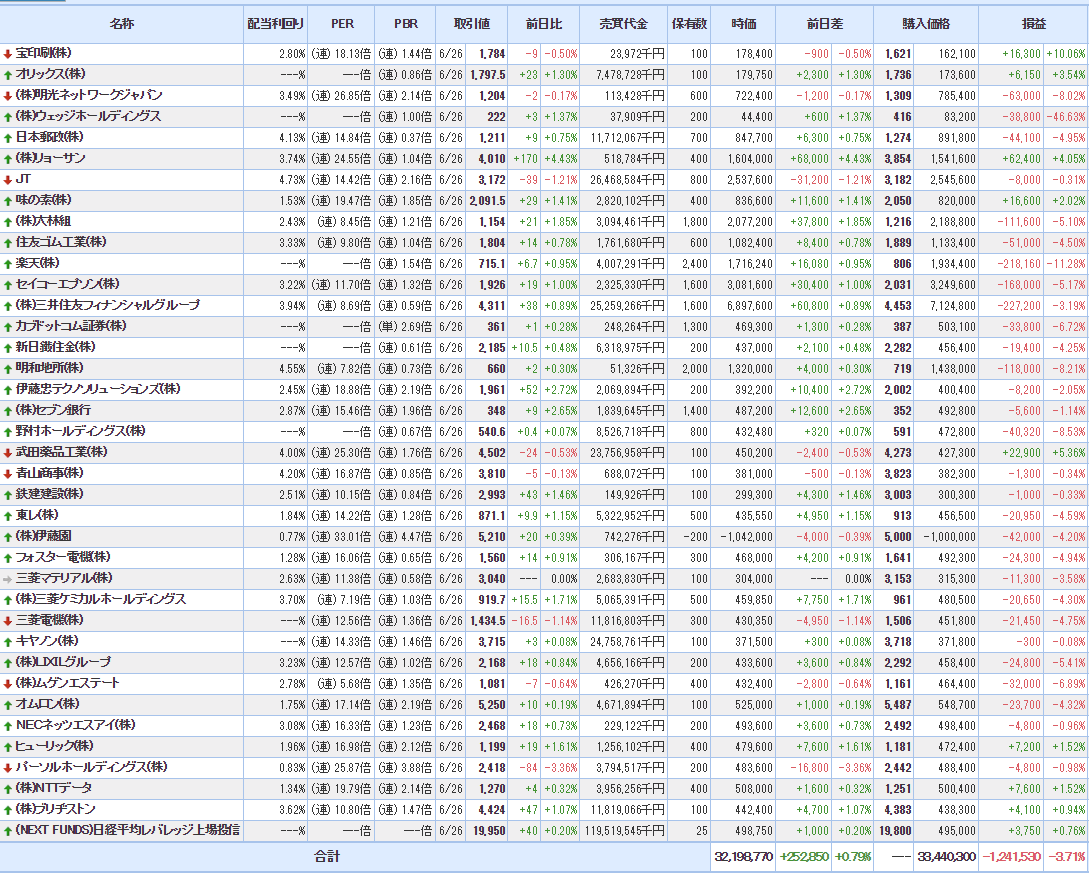This screenshot has height=873, width=1089.
Task: Click the PER column header
Action: 342,23
